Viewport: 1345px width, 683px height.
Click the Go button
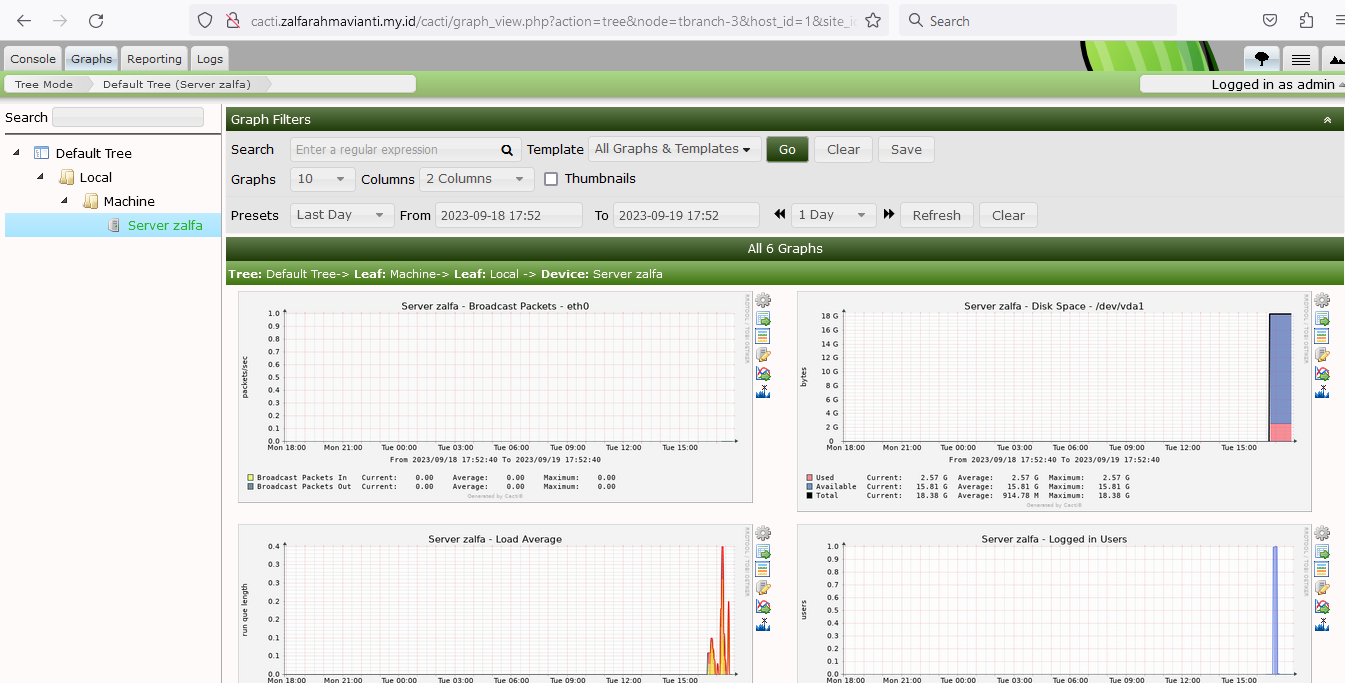click(x=787, y=149)
